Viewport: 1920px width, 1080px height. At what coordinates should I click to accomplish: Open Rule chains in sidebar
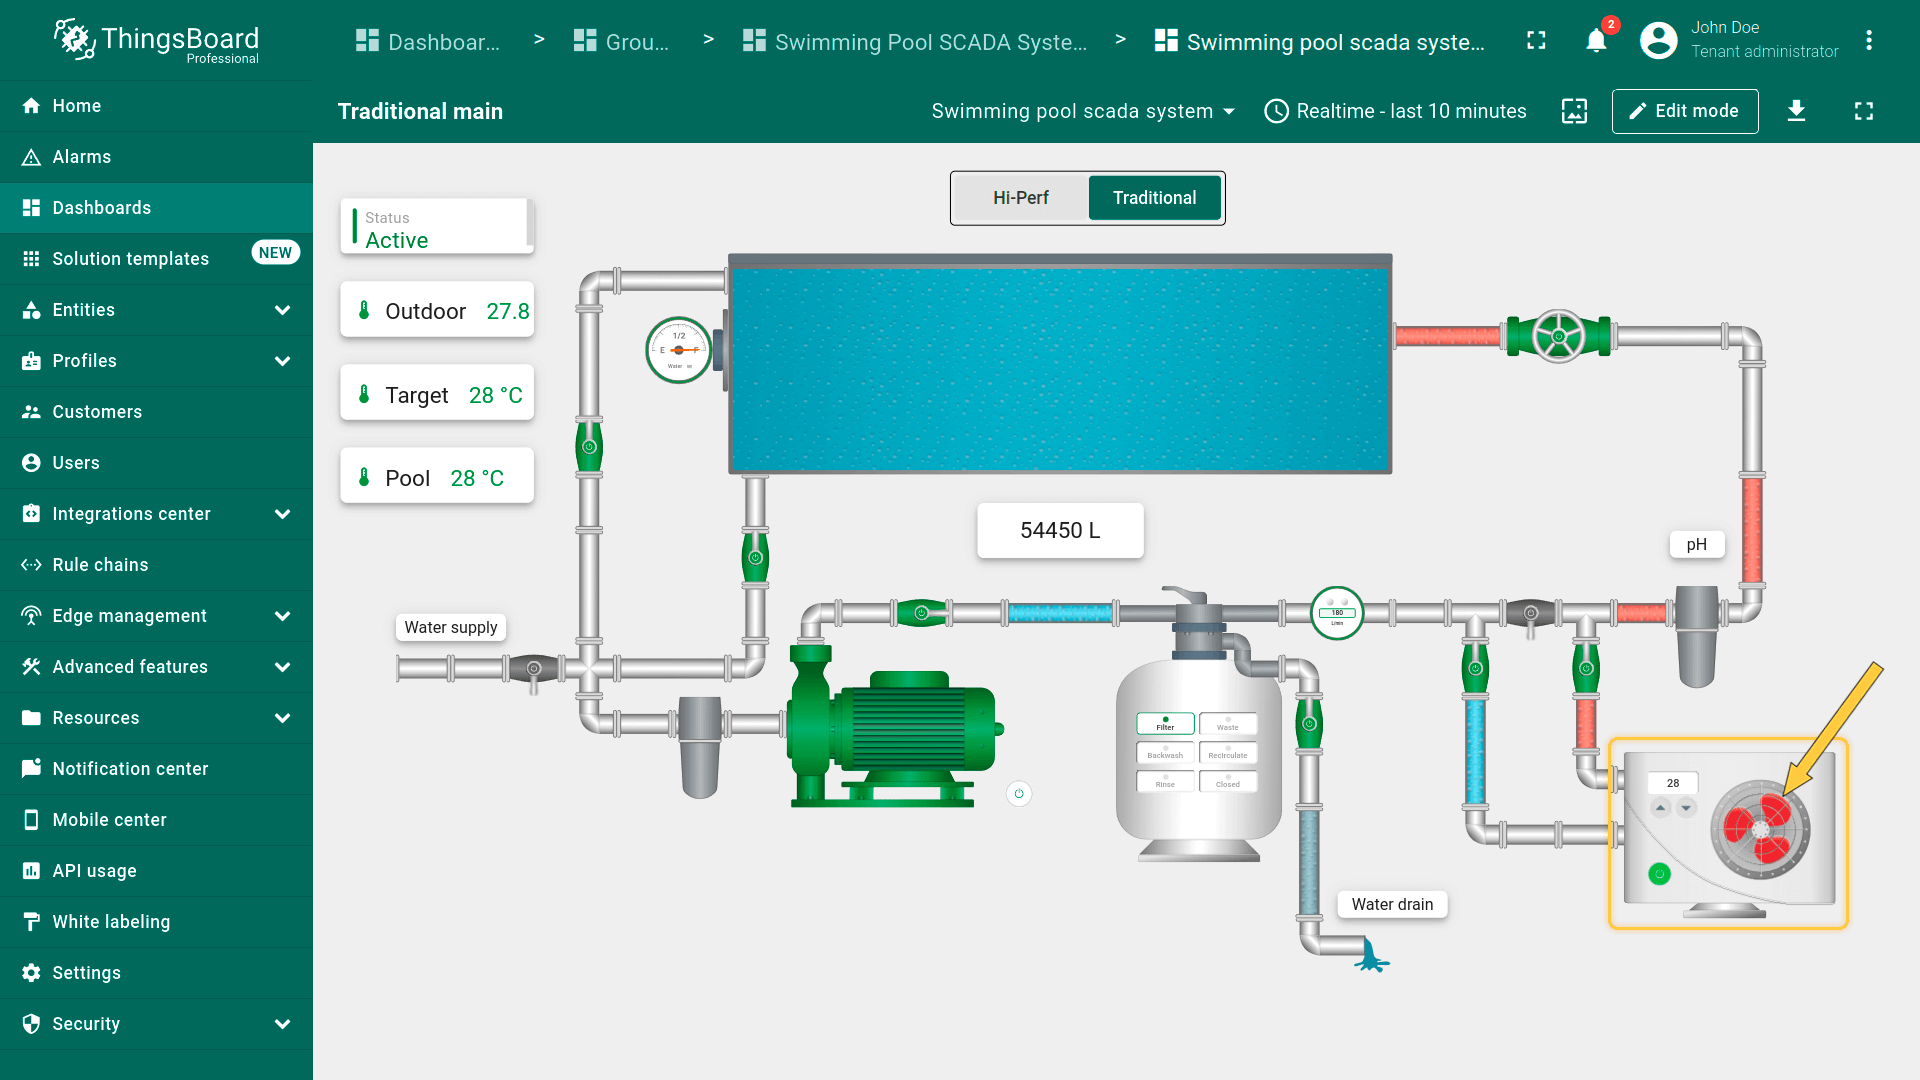click(x=100, y=565)
